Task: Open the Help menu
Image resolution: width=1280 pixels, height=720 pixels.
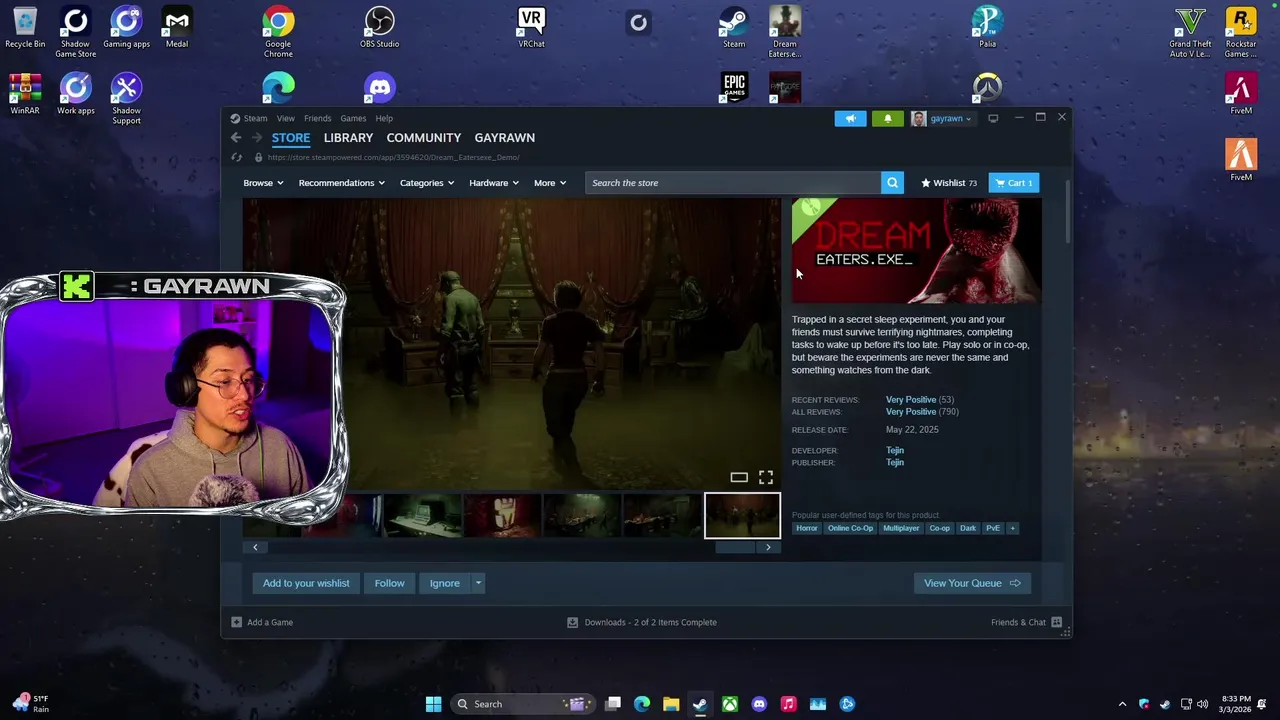Action: tap(384, 119)
